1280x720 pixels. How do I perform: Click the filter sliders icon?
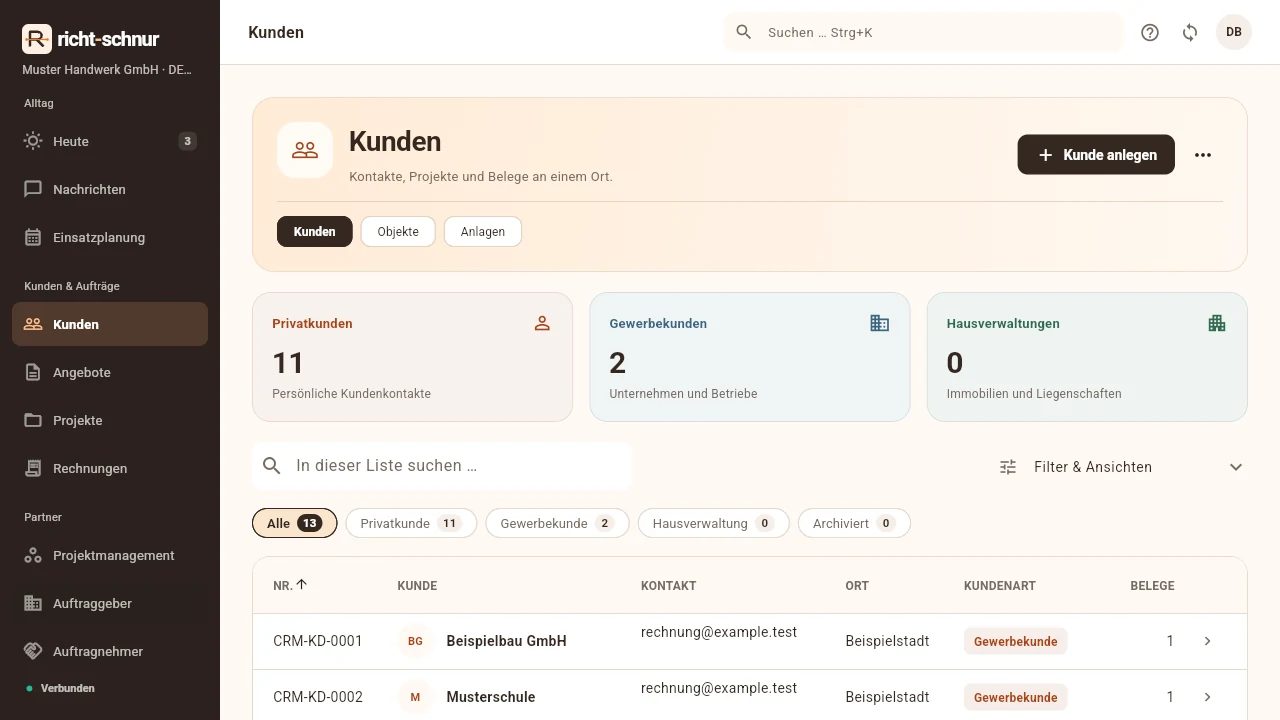coord(1008,467)
